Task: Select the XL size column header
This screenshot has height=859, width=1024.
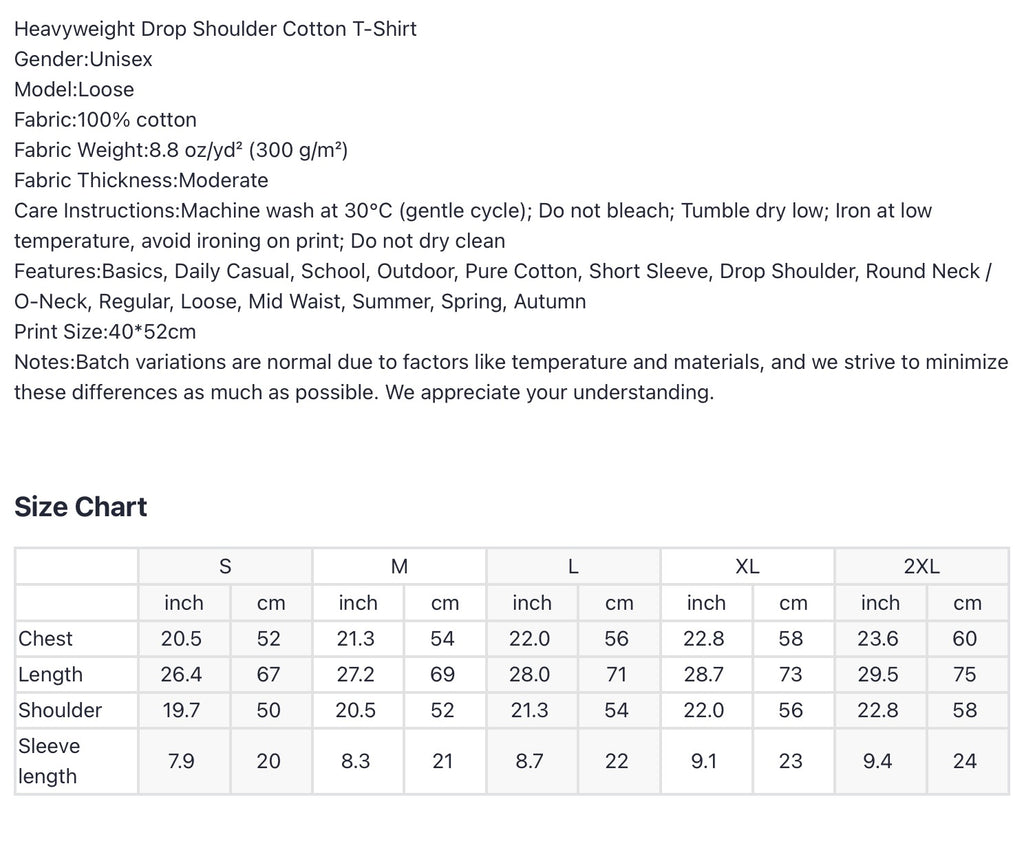Action: coord(748,566)
